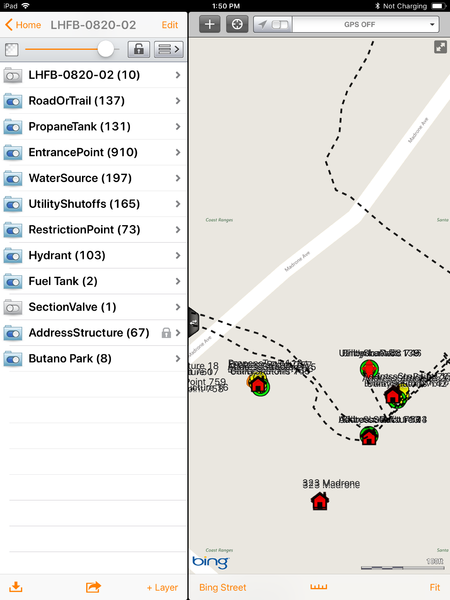The image size is (450, 600).
Task: Toggle visibility of LHFB-0820-02 (10) layer
Action: [x=13, y=75]
